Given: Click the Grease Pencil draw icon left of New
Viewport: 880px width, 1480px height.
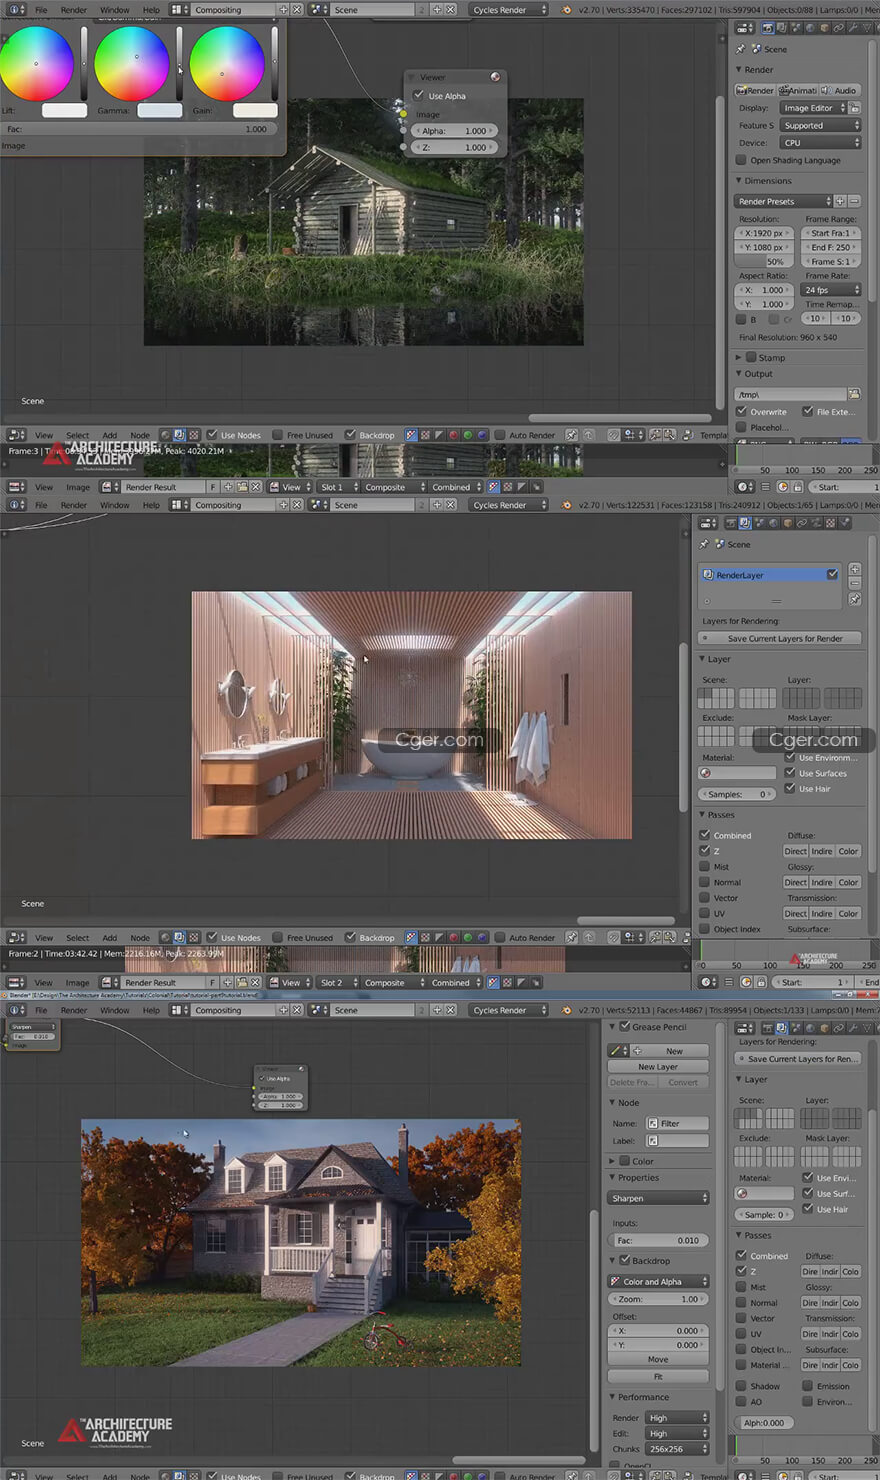Looking at the screenshot, I should 616,1051.
